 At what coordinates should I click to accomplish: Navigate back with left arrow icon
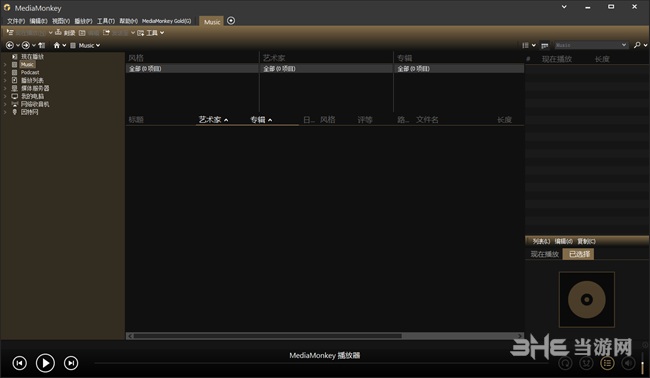(x=10, y=45)
